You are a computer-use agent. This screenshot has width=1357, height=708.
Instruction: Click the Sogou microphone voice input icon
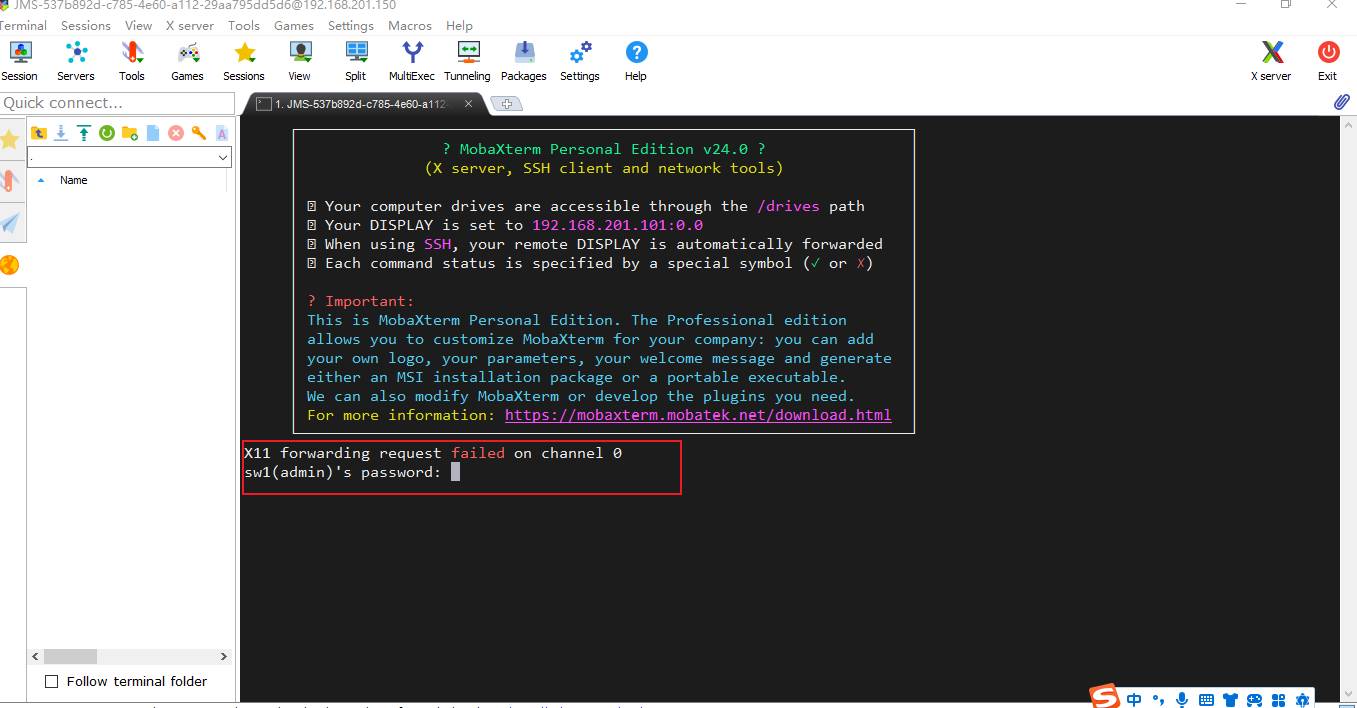pos(1182,700)
